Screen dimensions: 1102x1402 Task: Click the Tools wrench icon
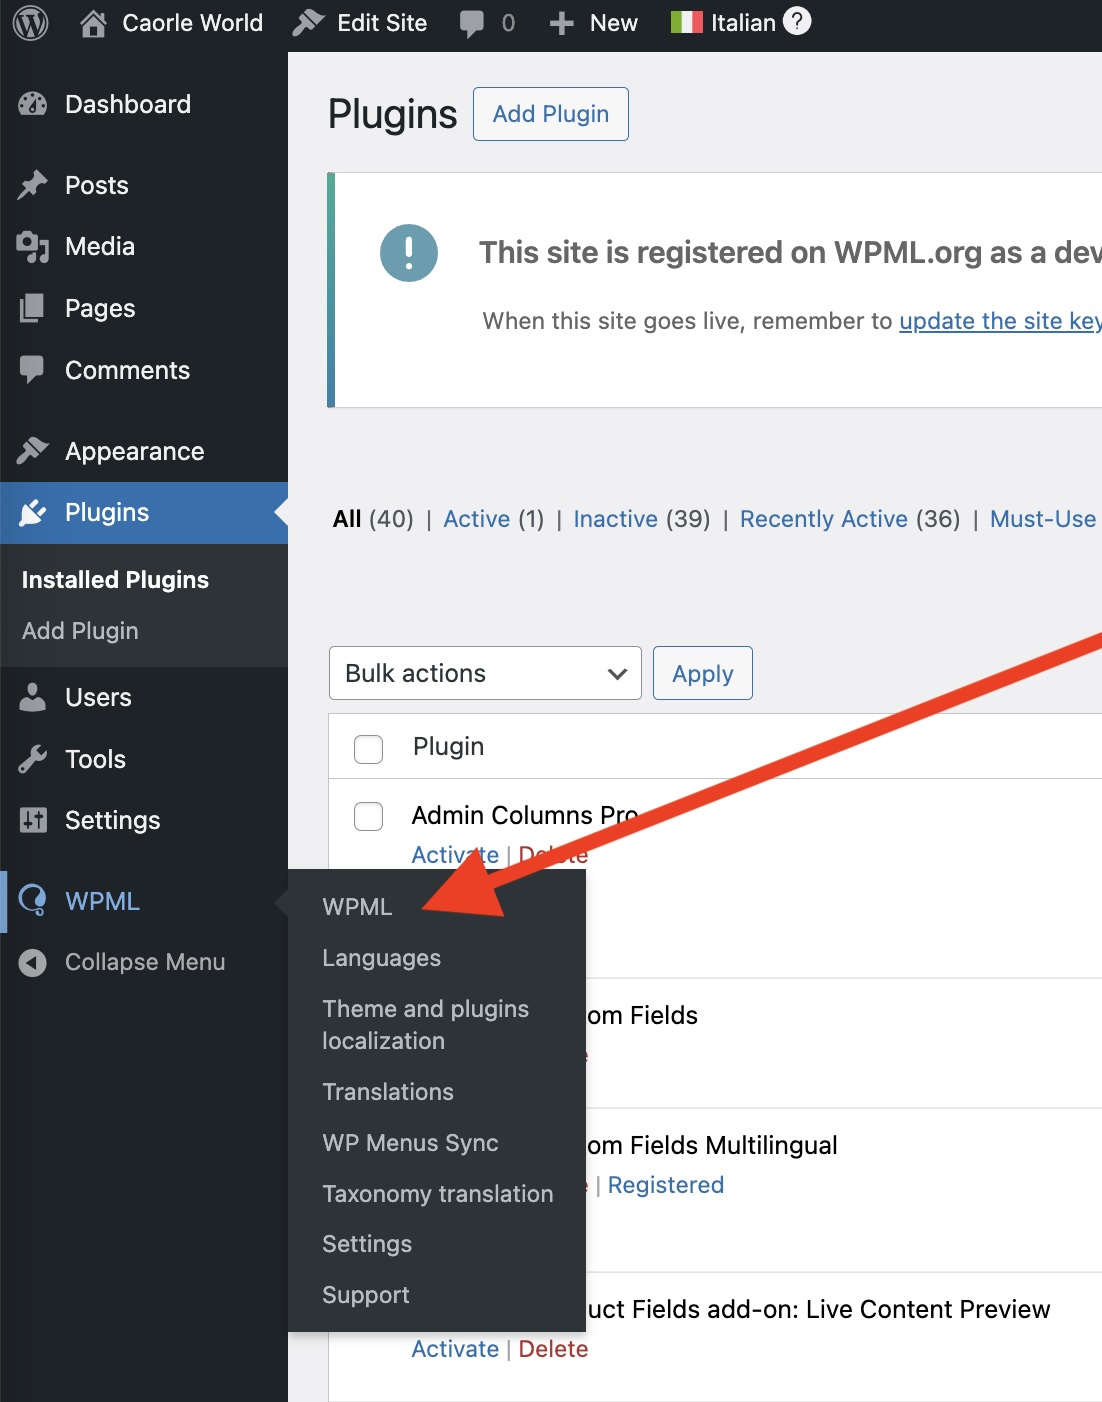point(33,759)
